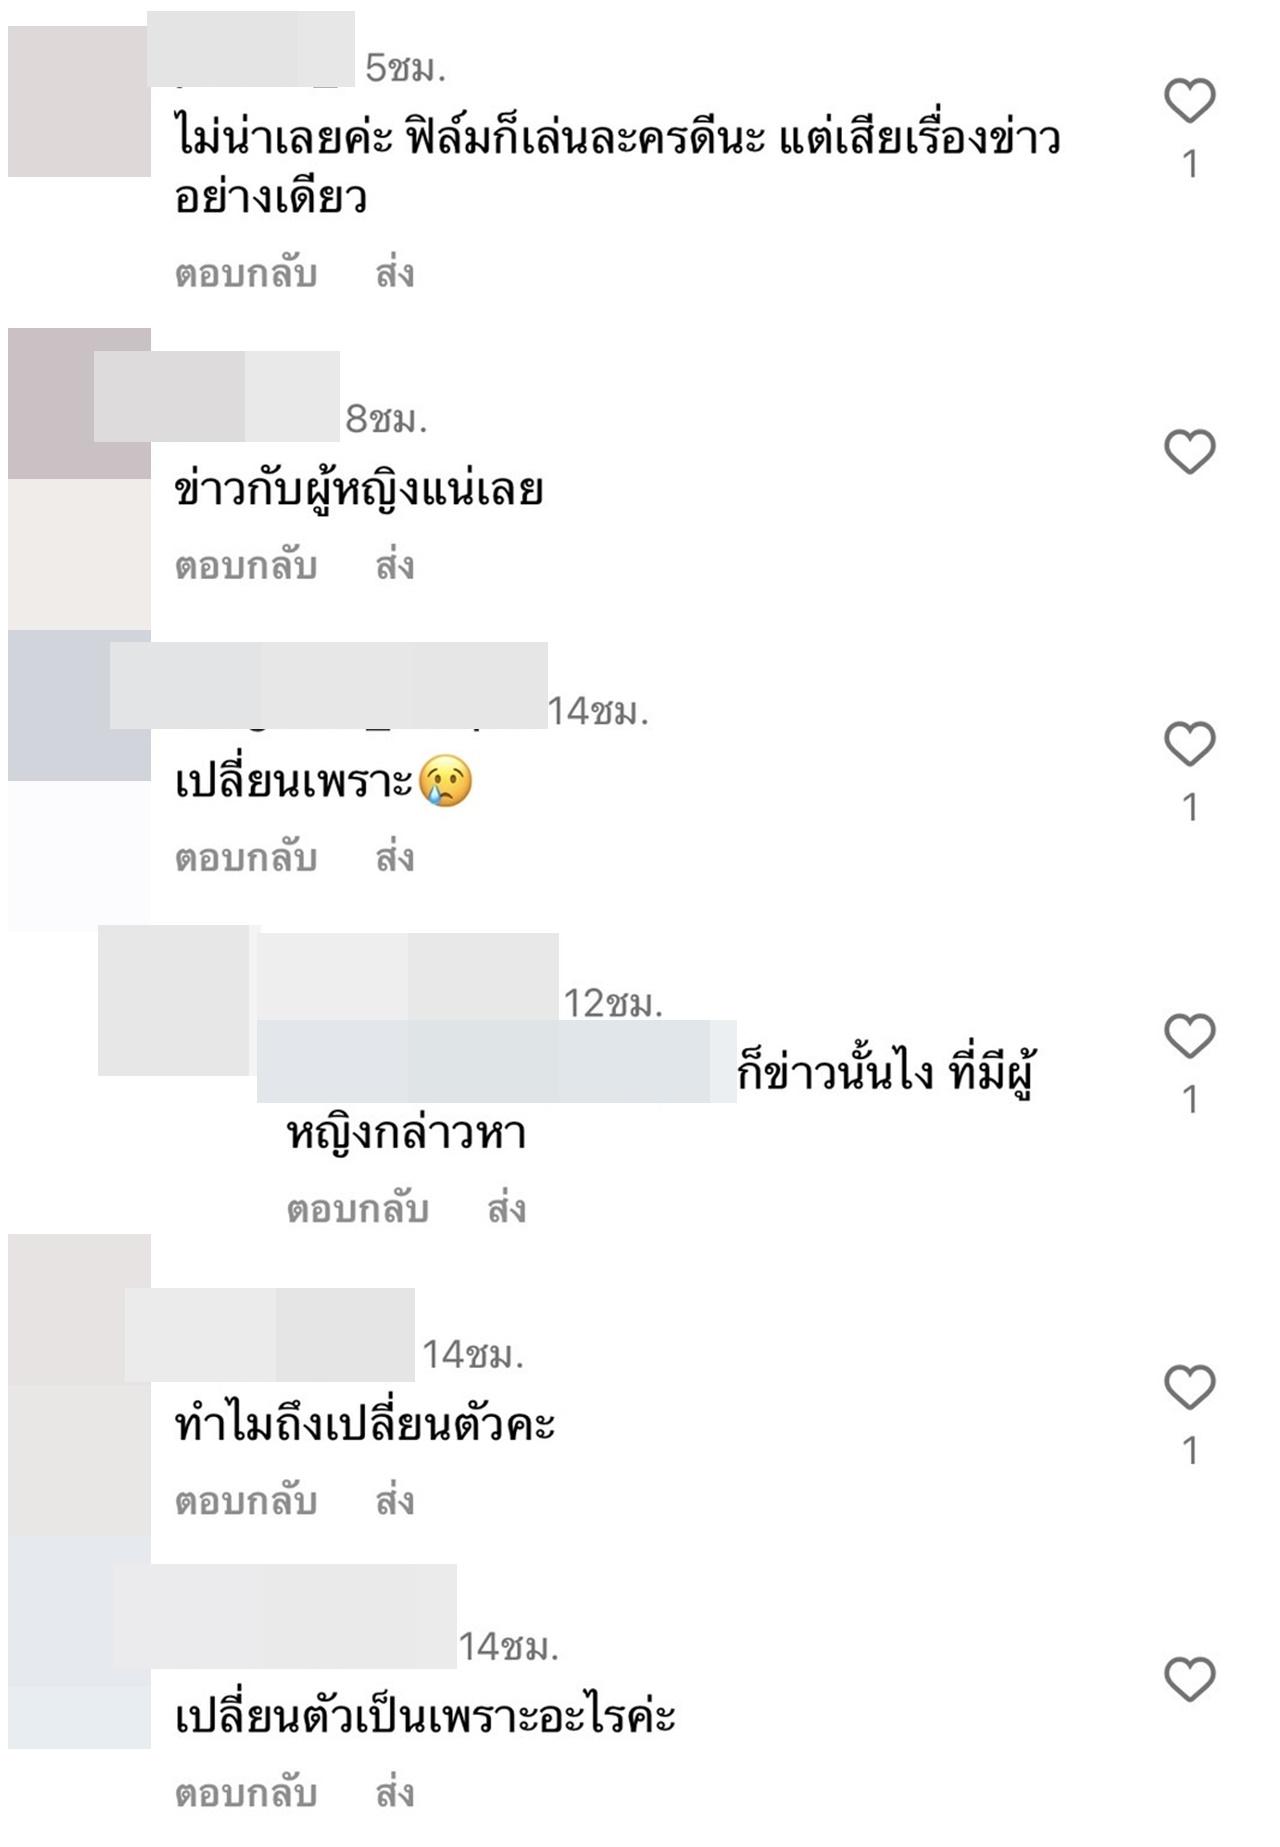Screen dimensions: 1280x1847
Task: Like the reply ก็ข่าวนั้นไง ที่มีผู้หญิงกล่าวหา
Action: tap(1189, 1036)
